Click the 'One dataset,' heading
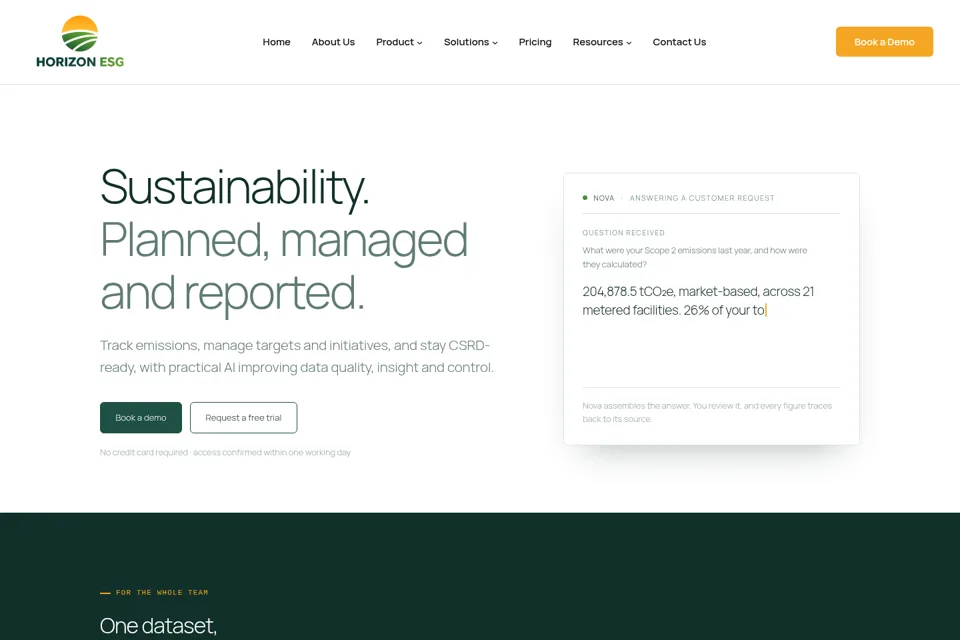This screenshot has height=640, width=960. pos(158,626)
